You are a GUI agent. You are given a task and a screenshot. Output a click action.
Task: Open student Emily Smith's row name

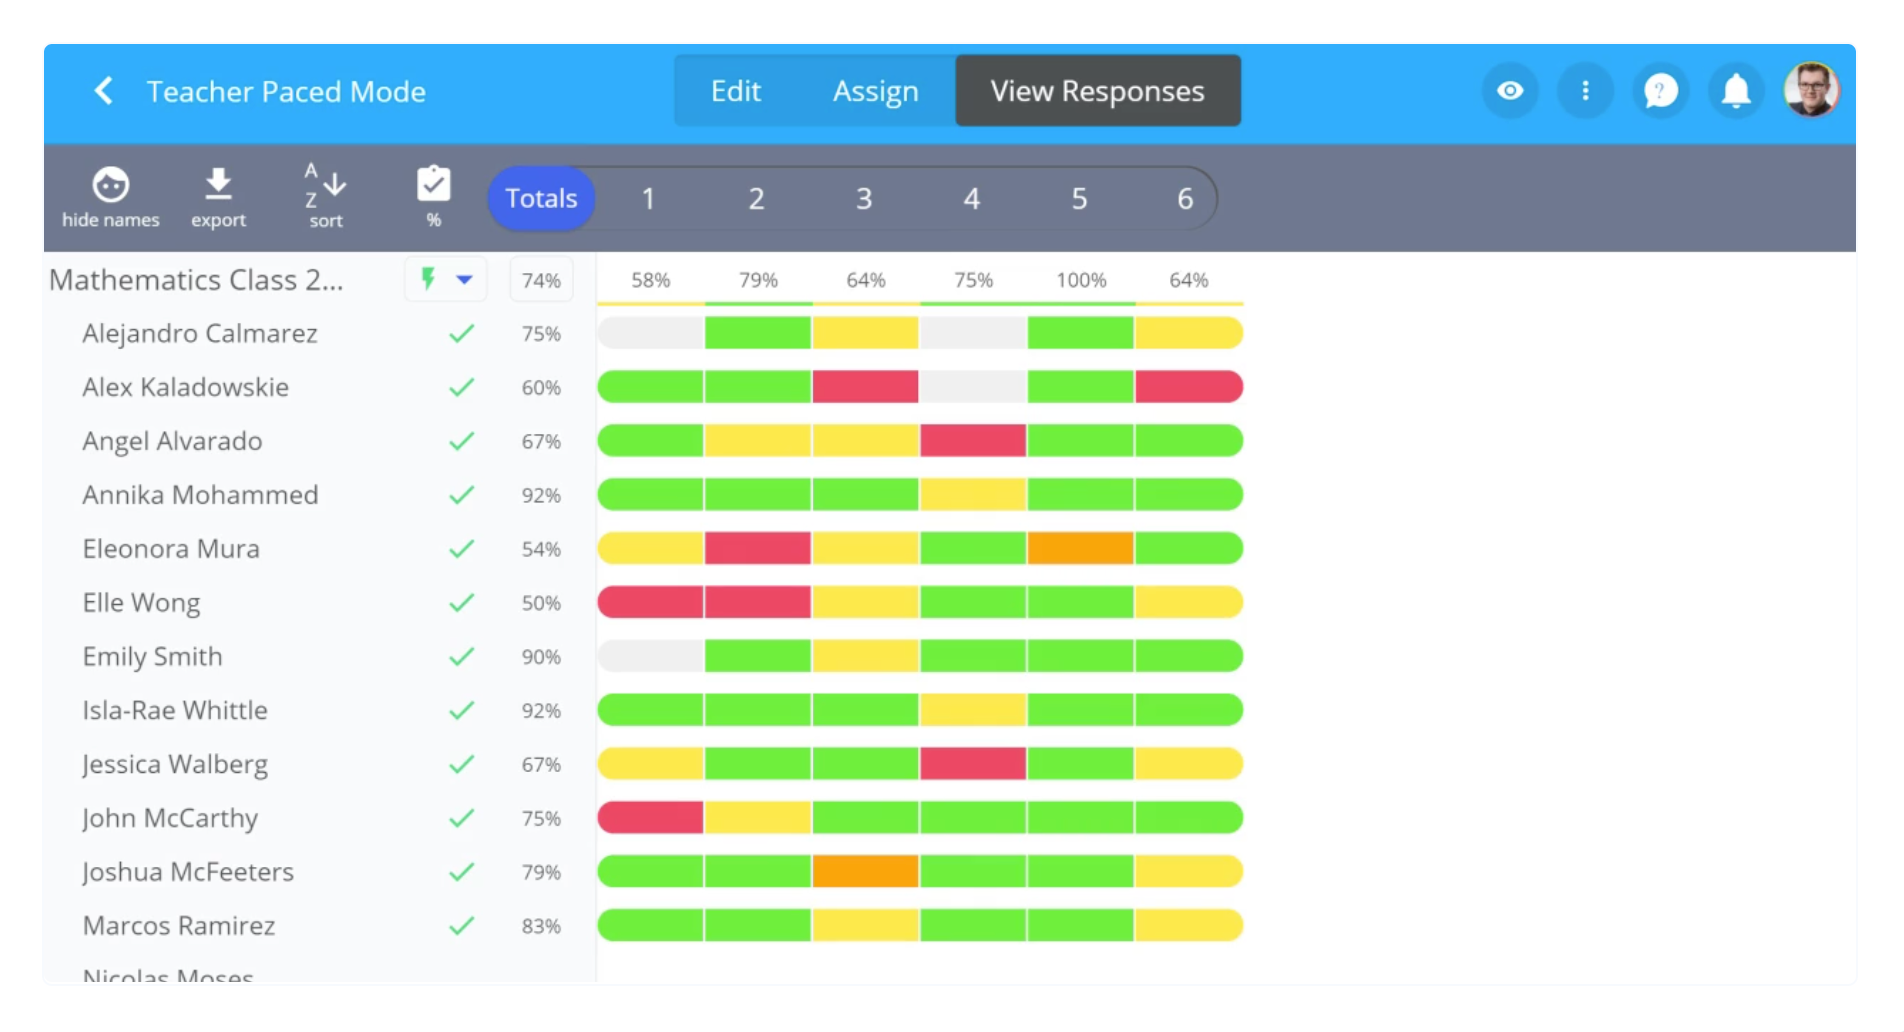[x=153, y=657]
